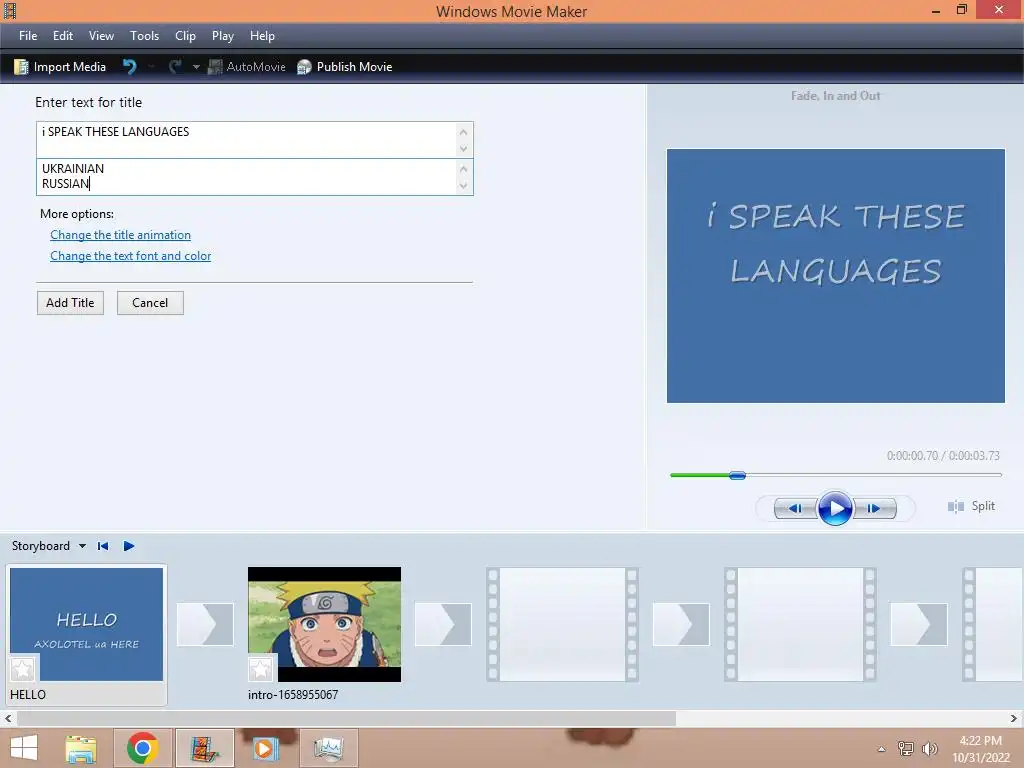
Task: Click lower text box scroll-down arrow
Action: [x=464, y=186]
